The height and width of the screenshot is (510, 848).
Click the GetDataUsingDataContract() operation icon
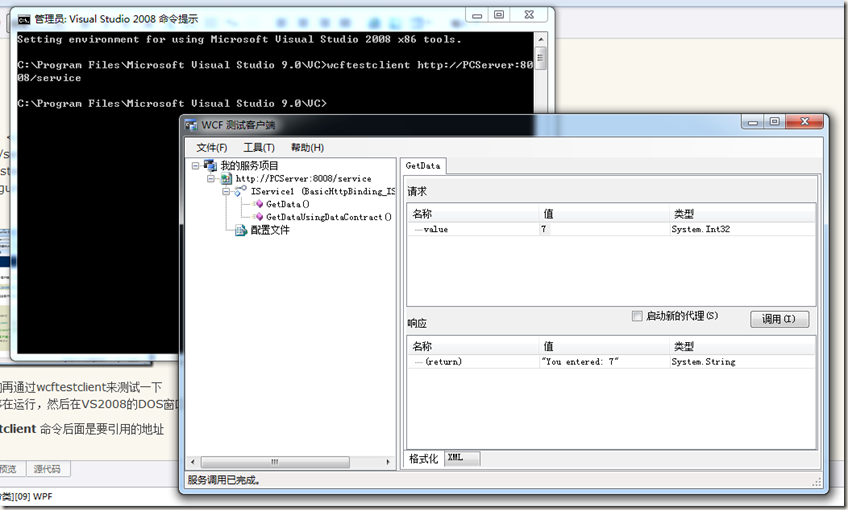(259, 217)
